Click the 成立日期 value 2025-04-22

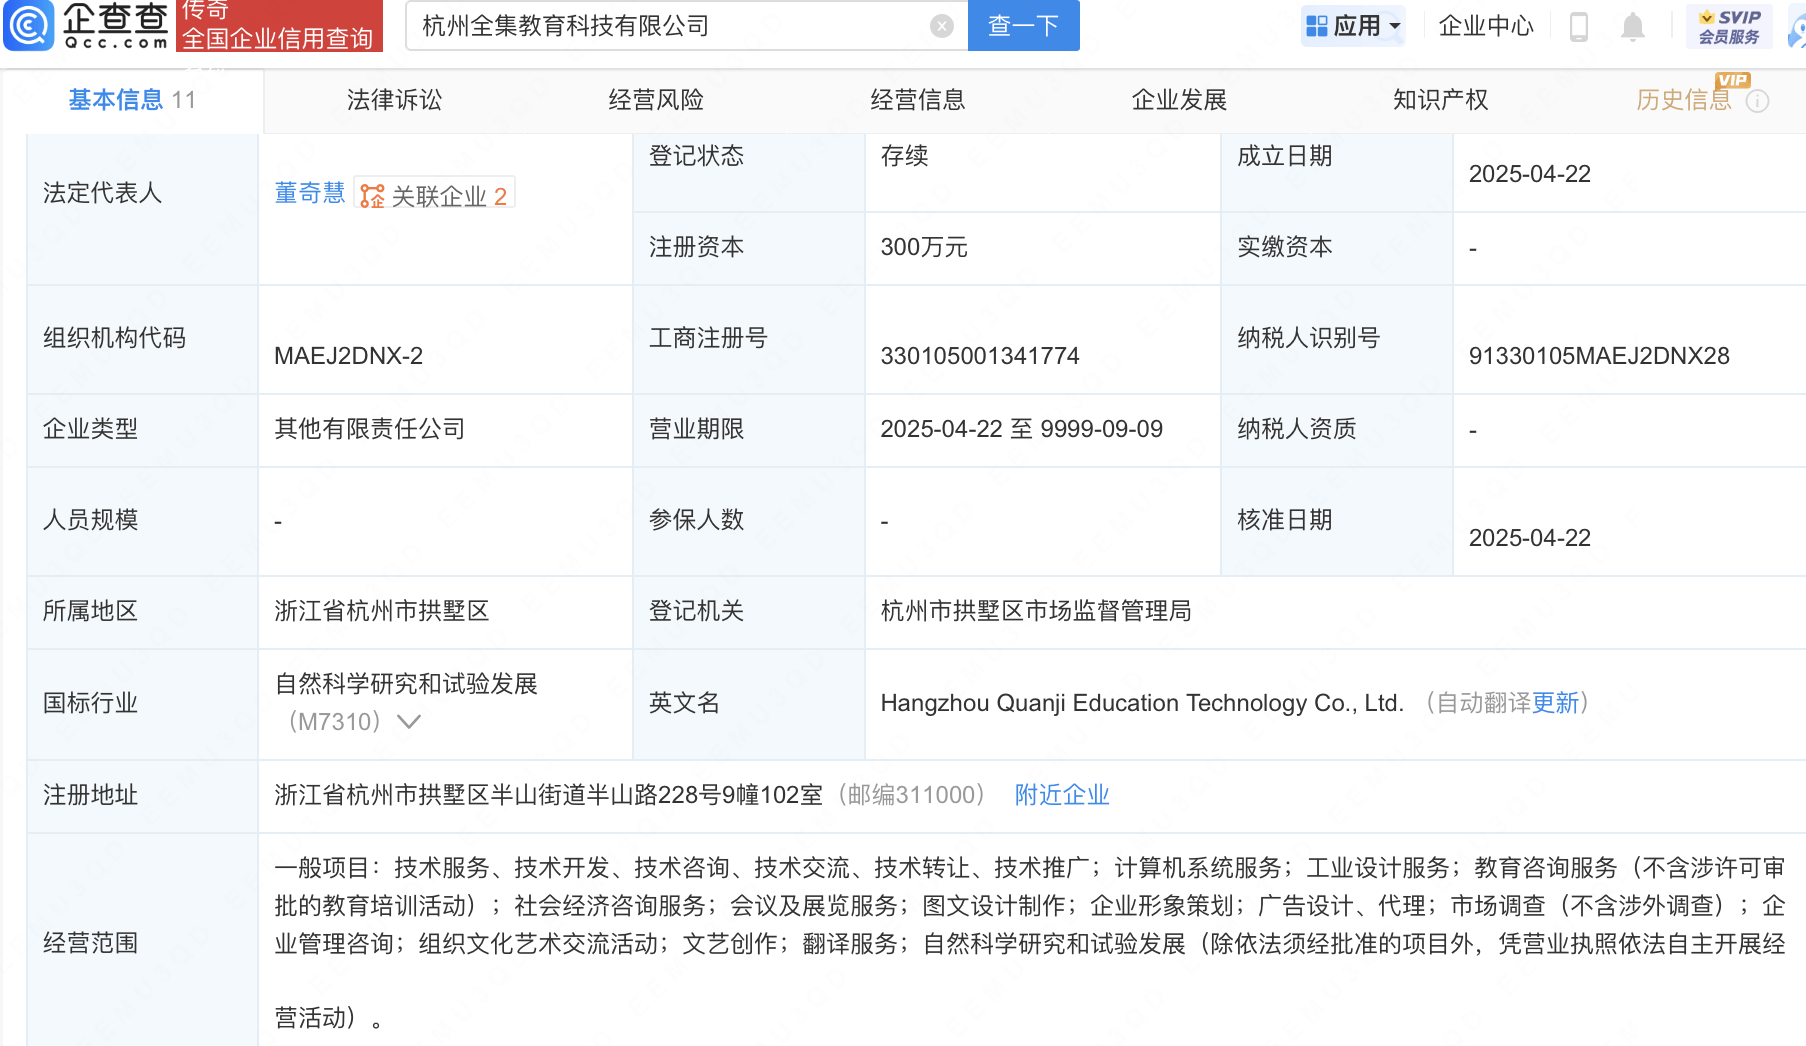click(1529, 174)
